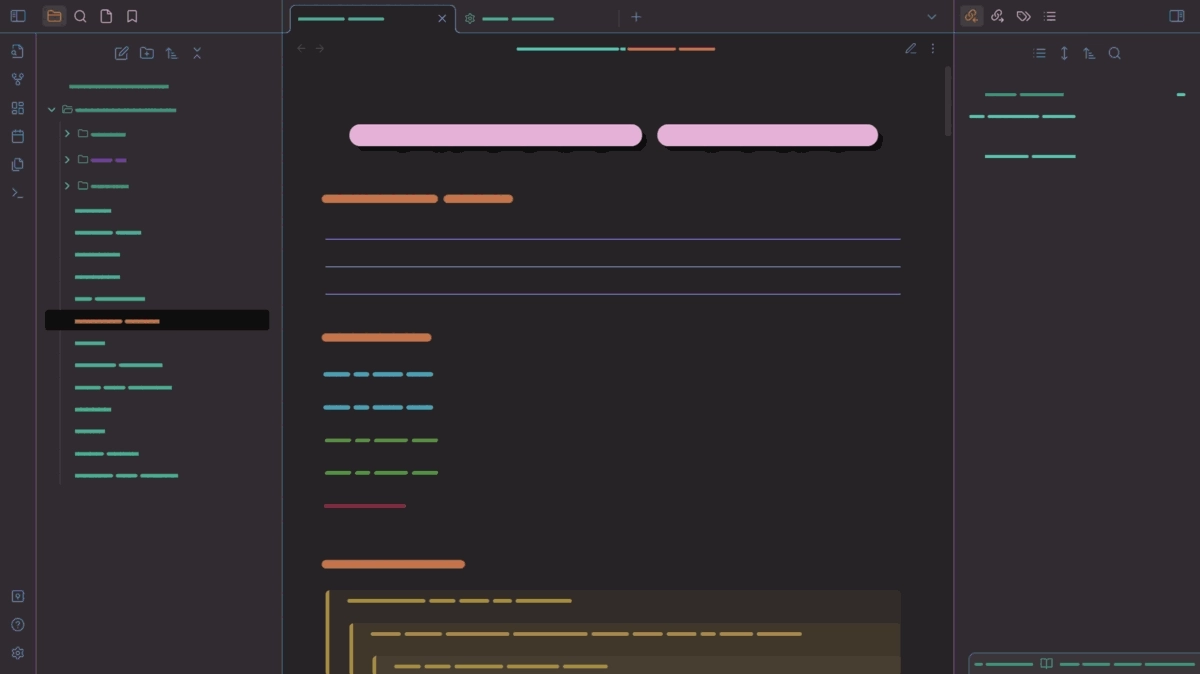Screen dimensions: 1200x674
Task: Open the tags panel in right sidebar
Action: point(1023,16)
